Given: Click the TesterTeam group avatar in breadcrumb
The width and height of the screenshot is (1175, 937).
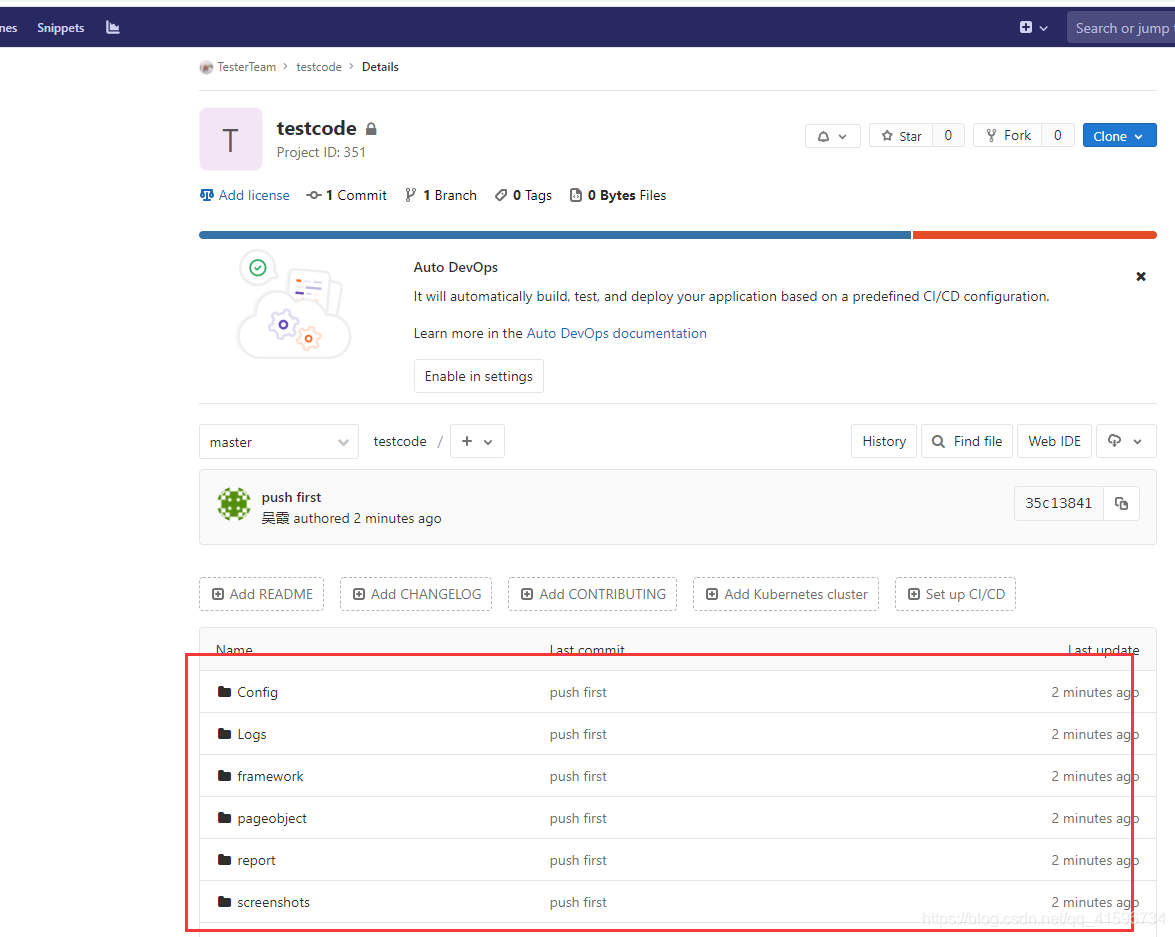Looking at the screenshot, I should tap(206, 67).
